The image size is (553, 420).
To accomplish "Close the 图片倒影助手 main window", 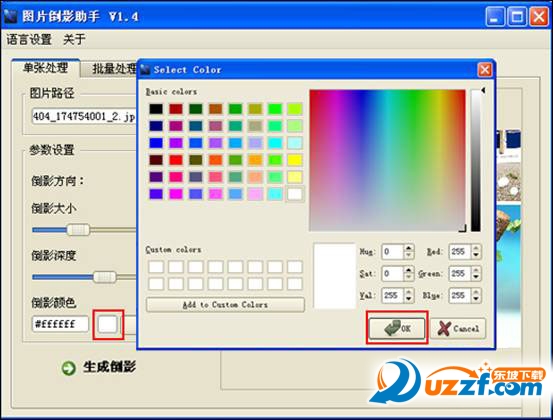I will tap(539, 16).
